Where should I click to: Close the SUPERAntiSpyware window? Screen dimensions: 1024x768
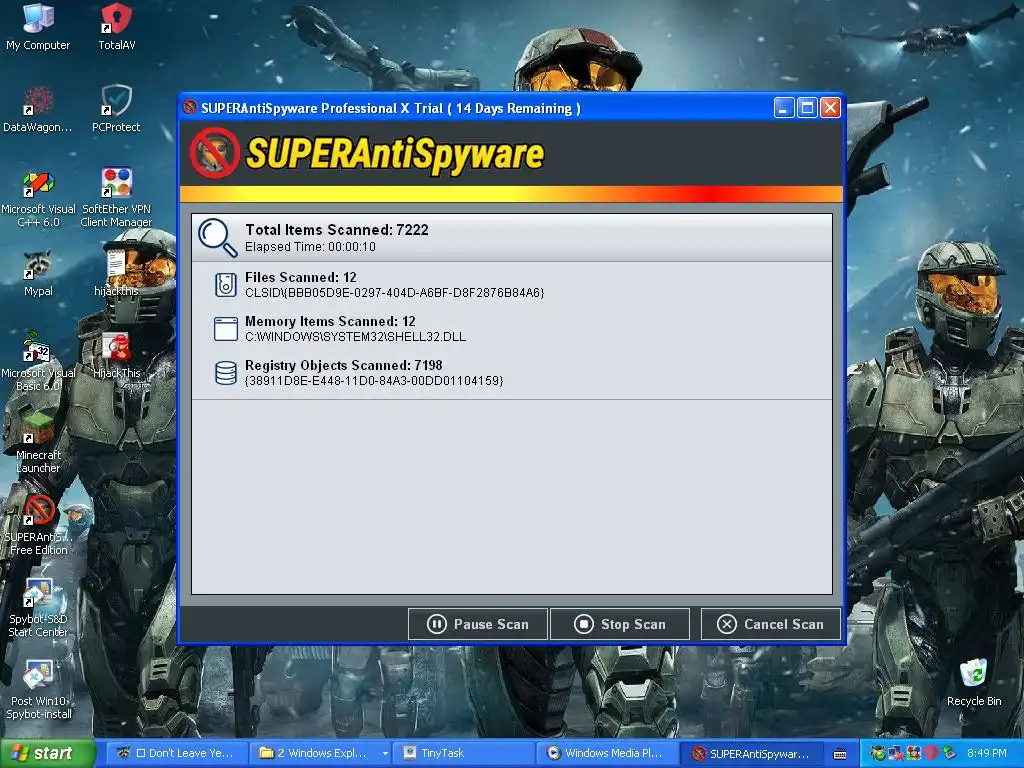click(830, 108)
